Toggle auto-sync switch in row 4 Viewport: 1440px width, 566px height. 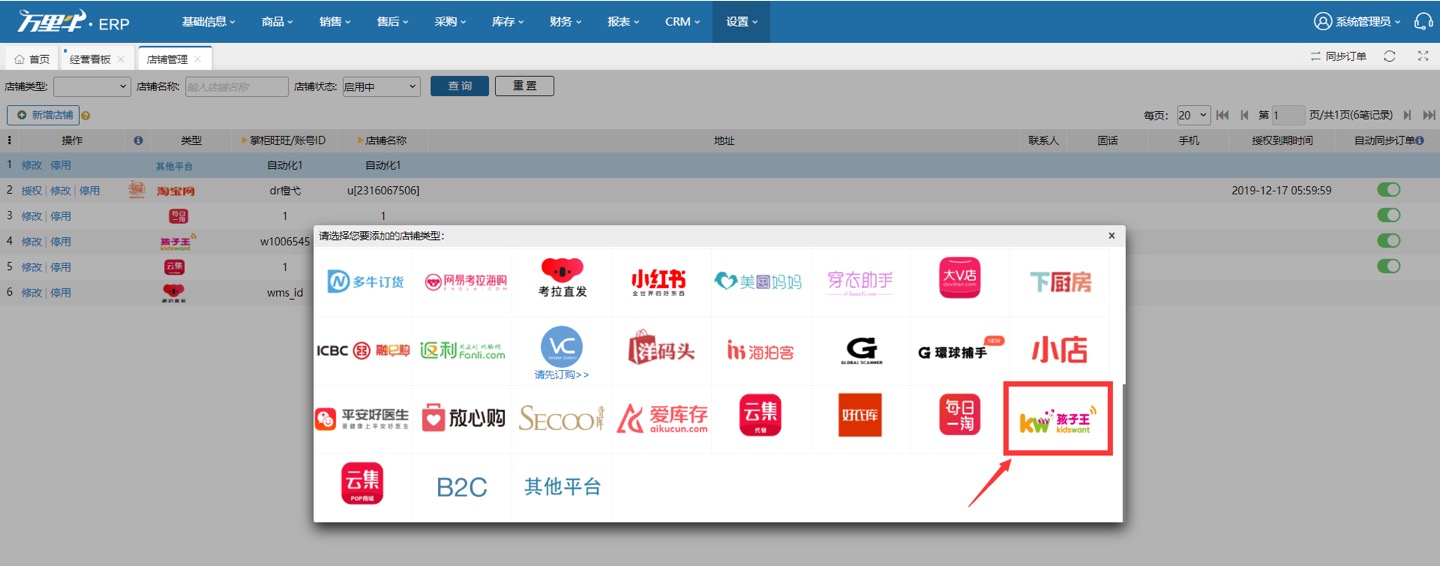[x=1388, y=241]
